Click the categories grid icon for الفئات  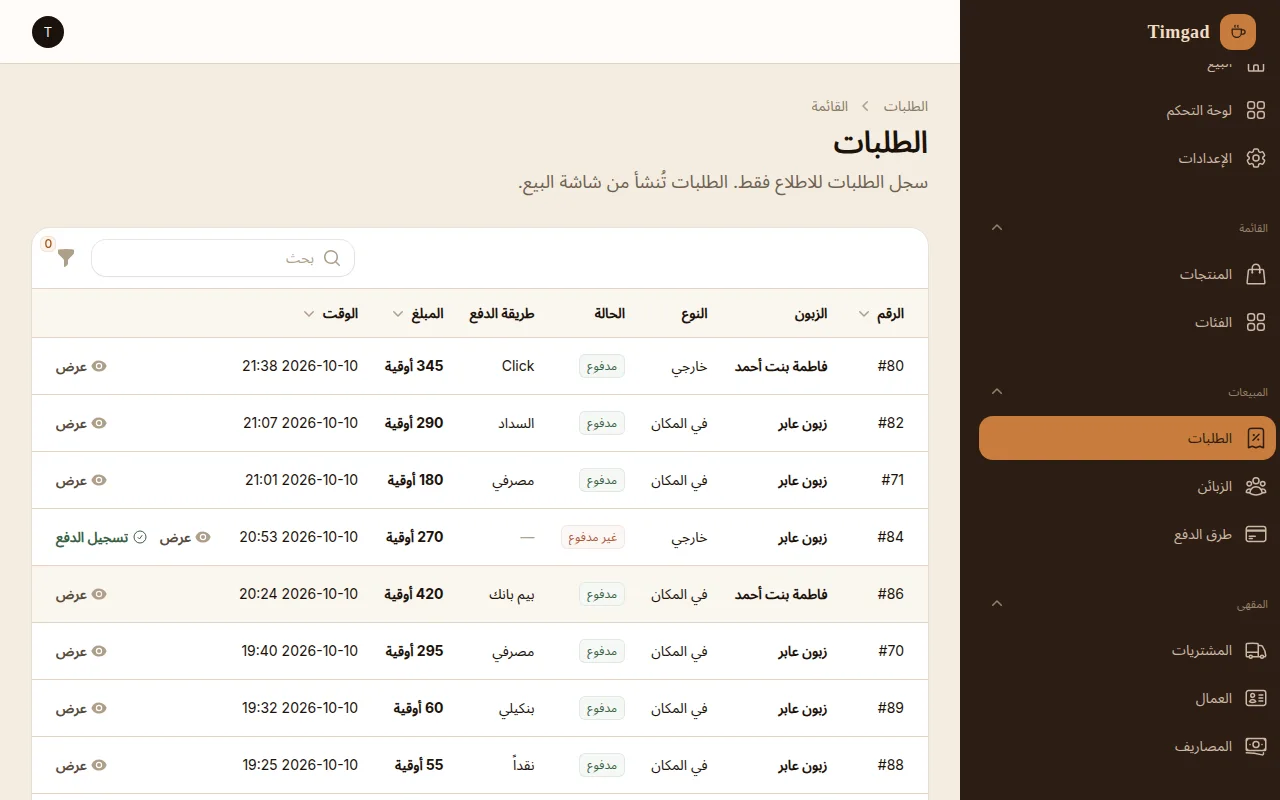click(x=1256, y=322)
